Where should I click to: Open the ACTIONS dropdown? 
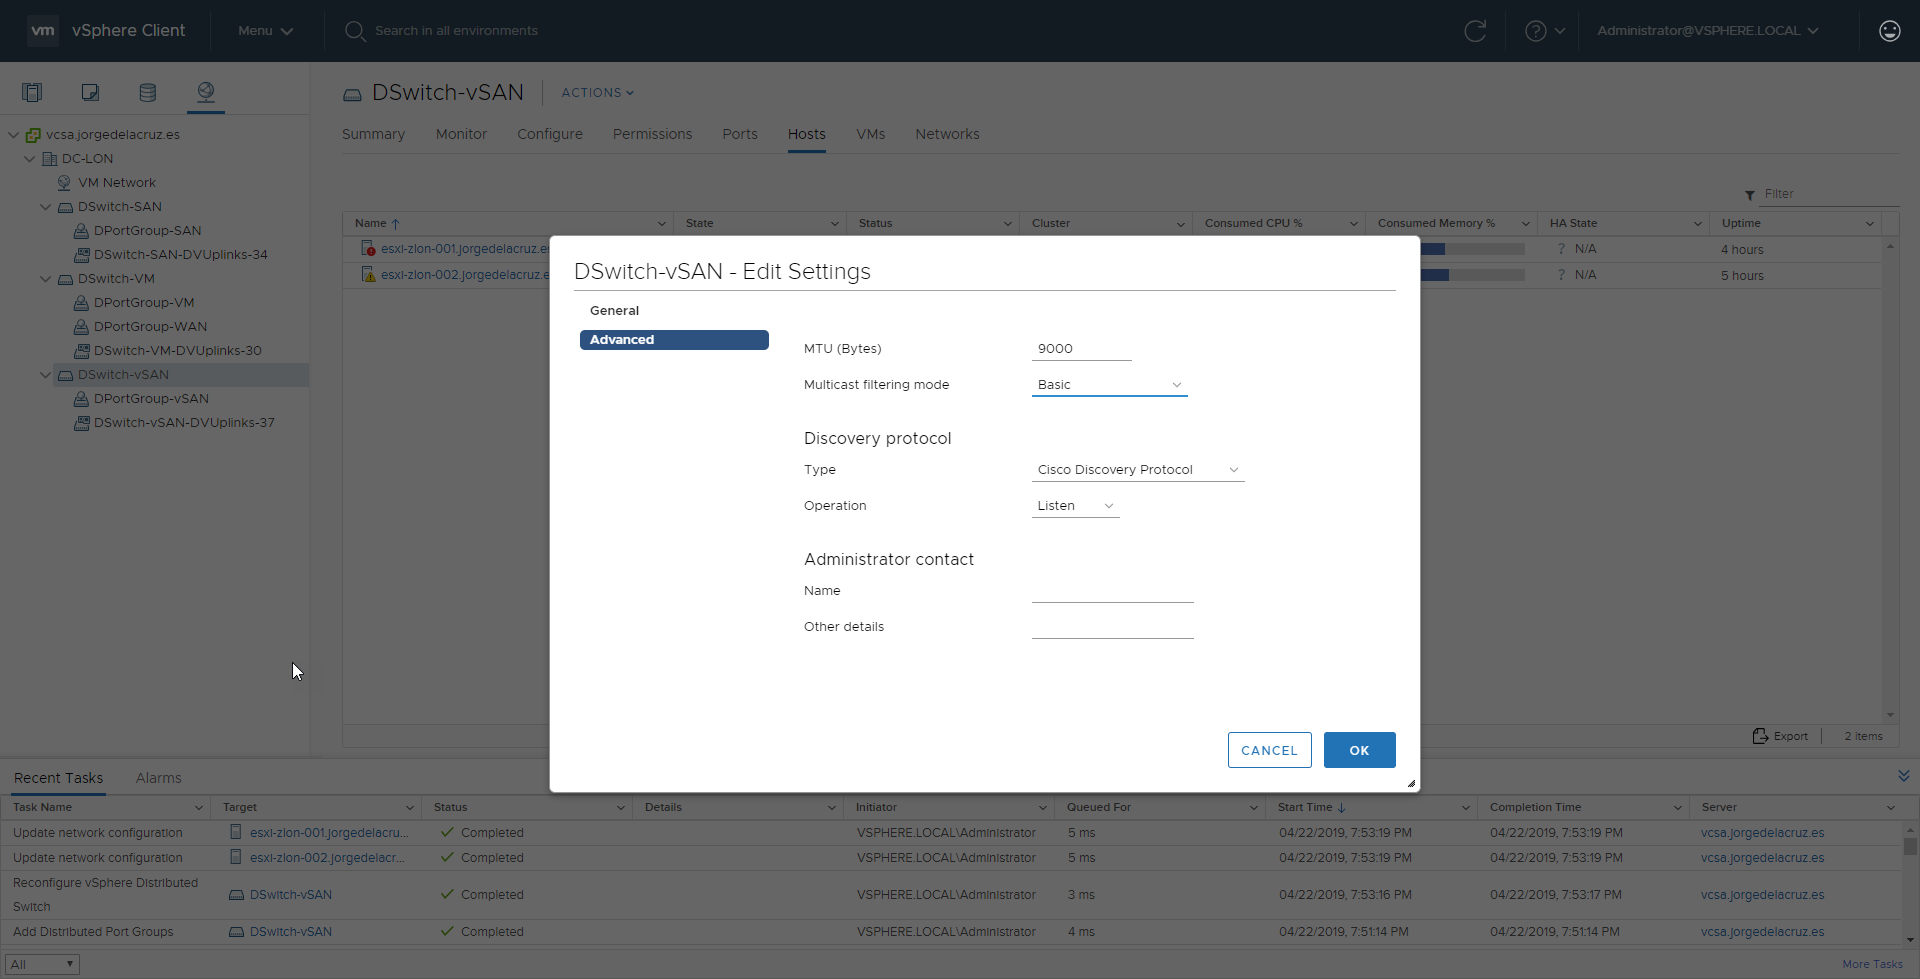(597, 93)
